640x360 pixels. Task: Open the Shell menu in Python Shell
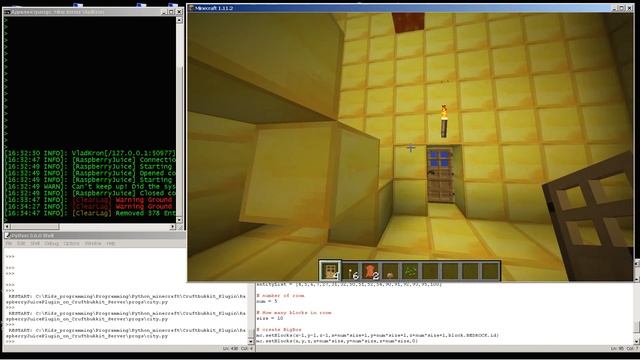[x=35, y=243]
